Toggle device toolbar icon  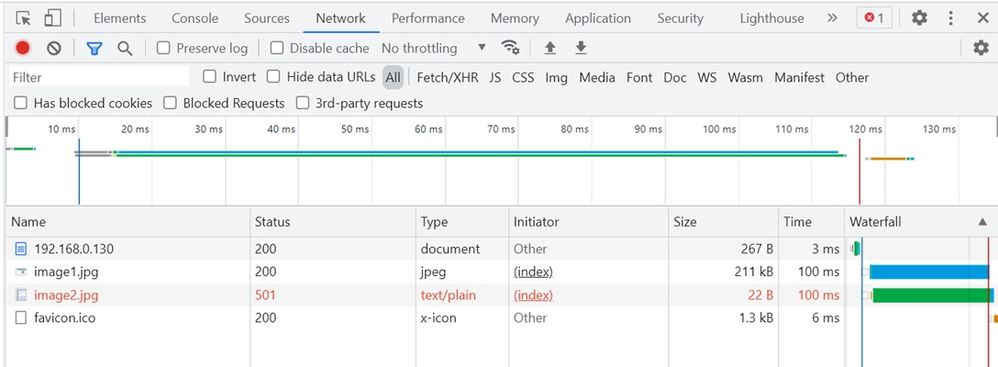[53, 18]
